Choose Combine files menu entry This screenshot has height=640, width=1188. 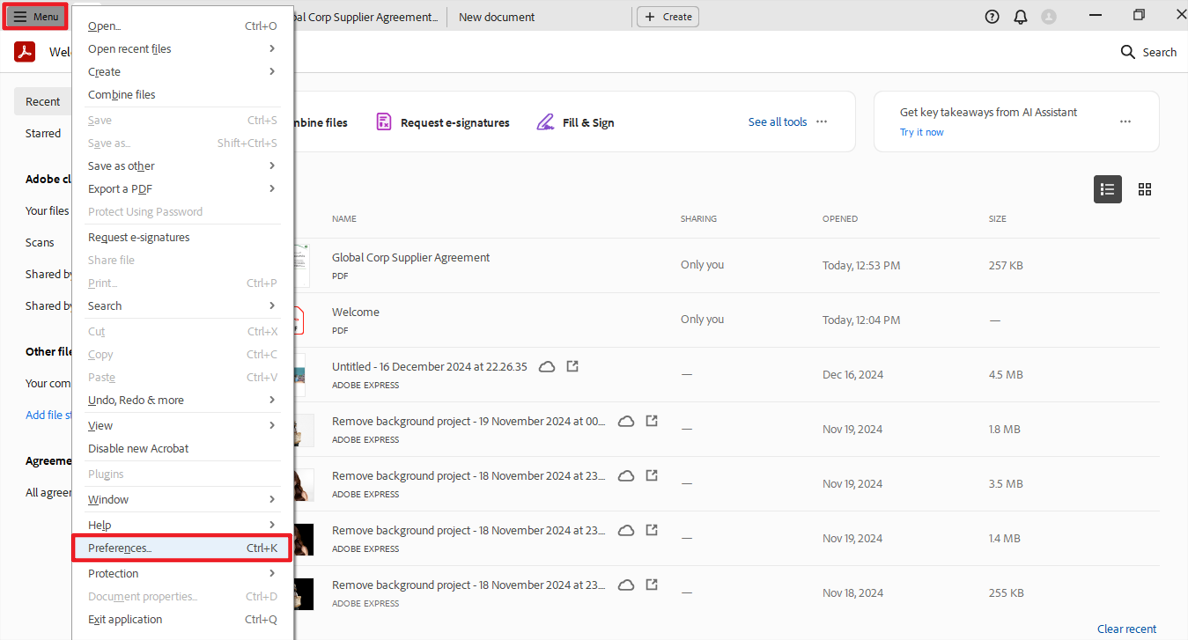122,95
